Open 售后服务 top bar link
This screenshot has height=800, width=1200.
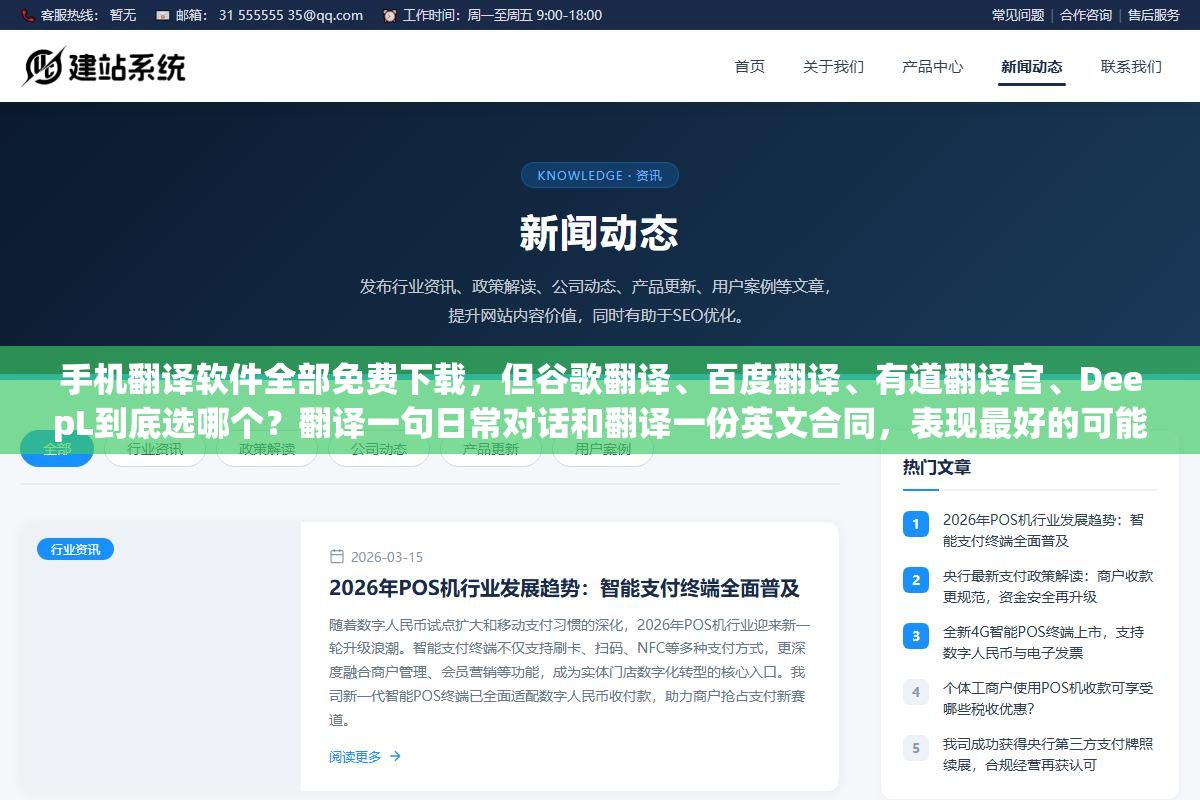pyautogui.click(x=1154, y=15)
